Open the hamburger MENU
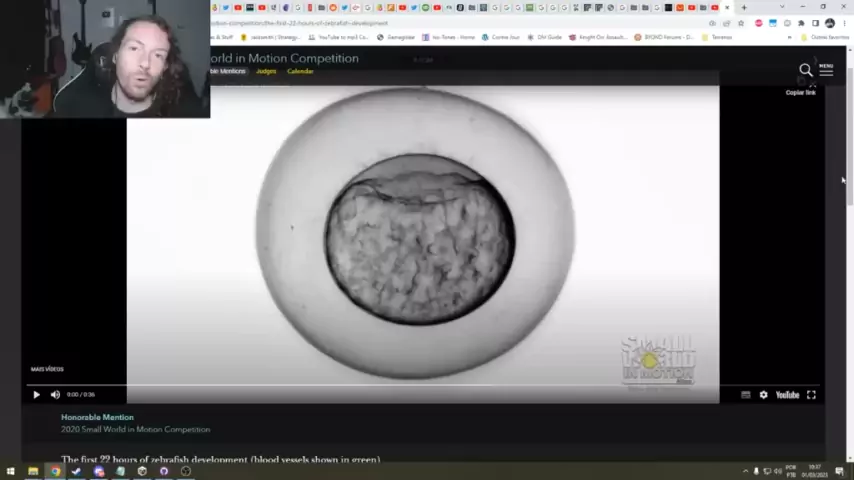The height and width of the screenshot is (480, 854). (826, 69)
